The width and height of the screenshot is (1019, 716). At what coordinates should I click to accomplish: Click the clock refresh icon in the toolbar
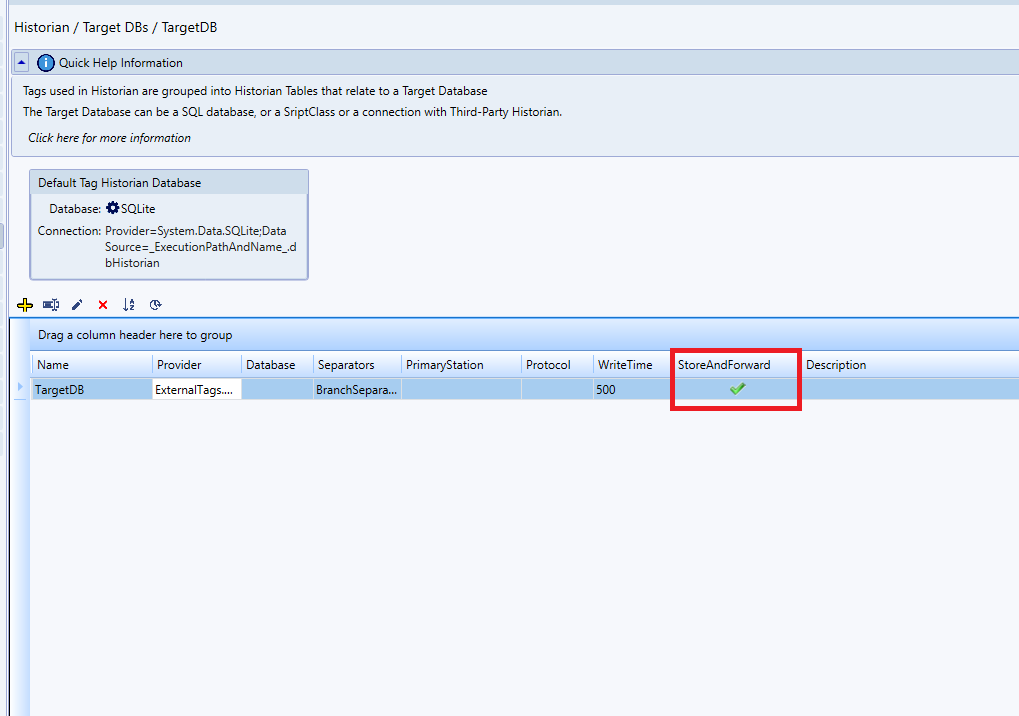coord(155,305)
